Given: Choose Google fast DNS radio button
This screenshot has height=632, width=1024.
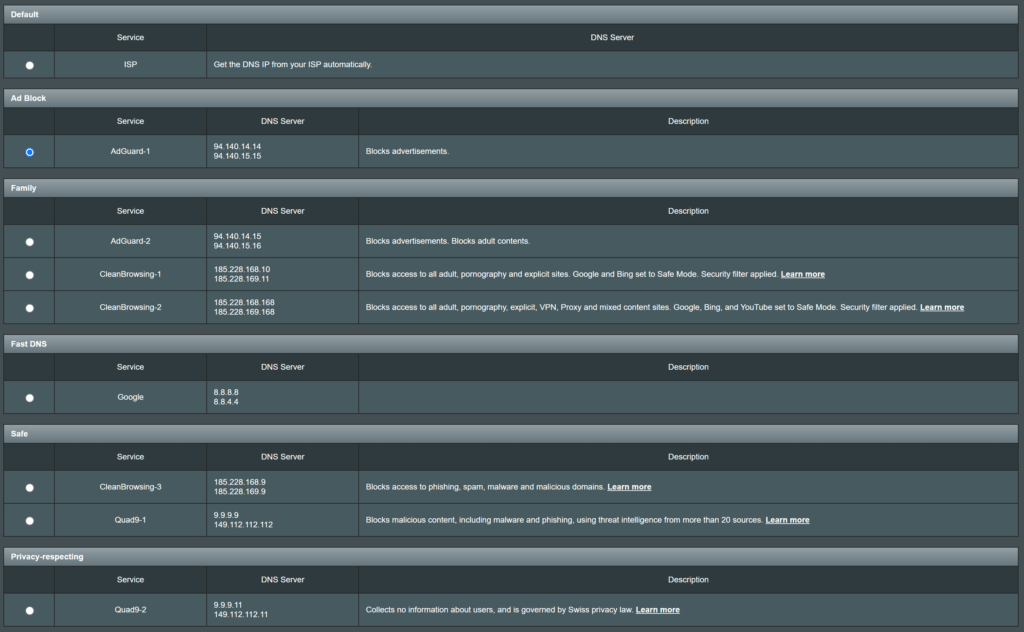Looking at the screenshot, I should click(x=29, y=398).
